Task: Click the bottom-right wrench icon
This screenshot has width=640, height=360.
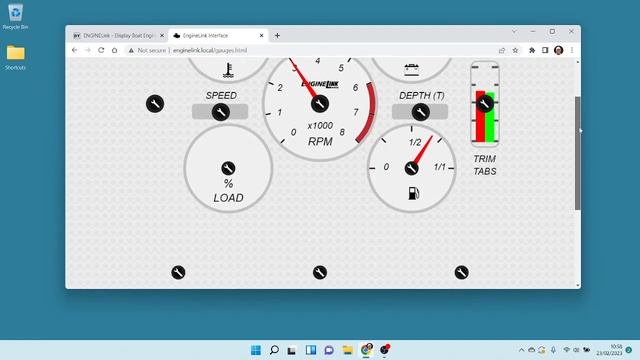Action: tap(462, 272)
